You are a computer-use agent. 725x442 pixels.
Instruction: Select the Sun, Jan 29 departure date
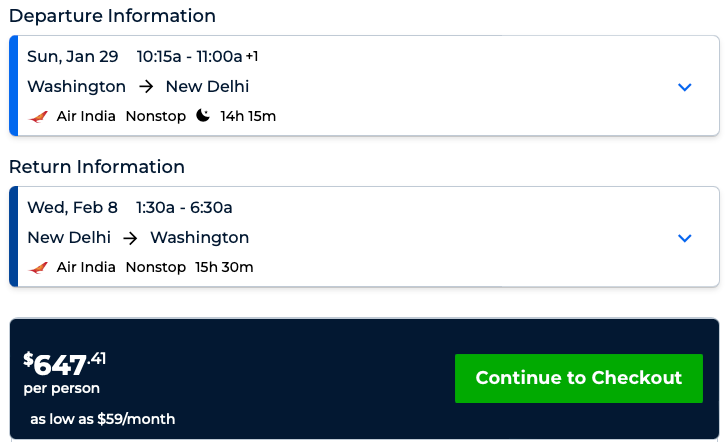pos(73,57)
